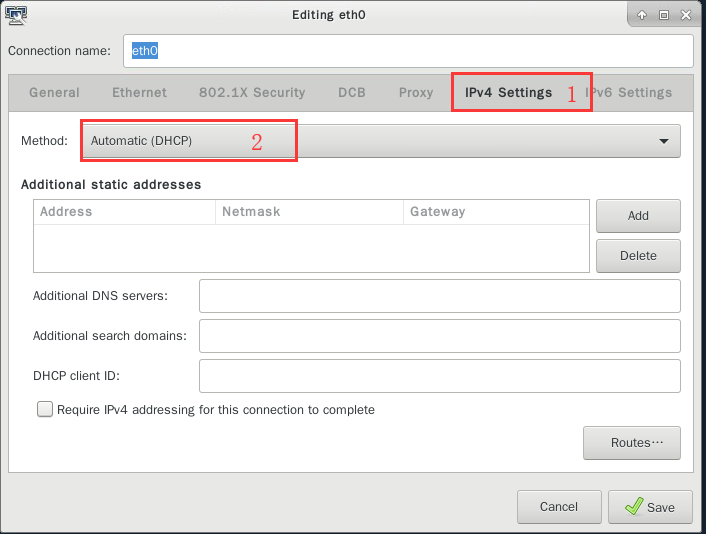
Task: Maximize the Editing eth0 window
Action: (663, 15)
